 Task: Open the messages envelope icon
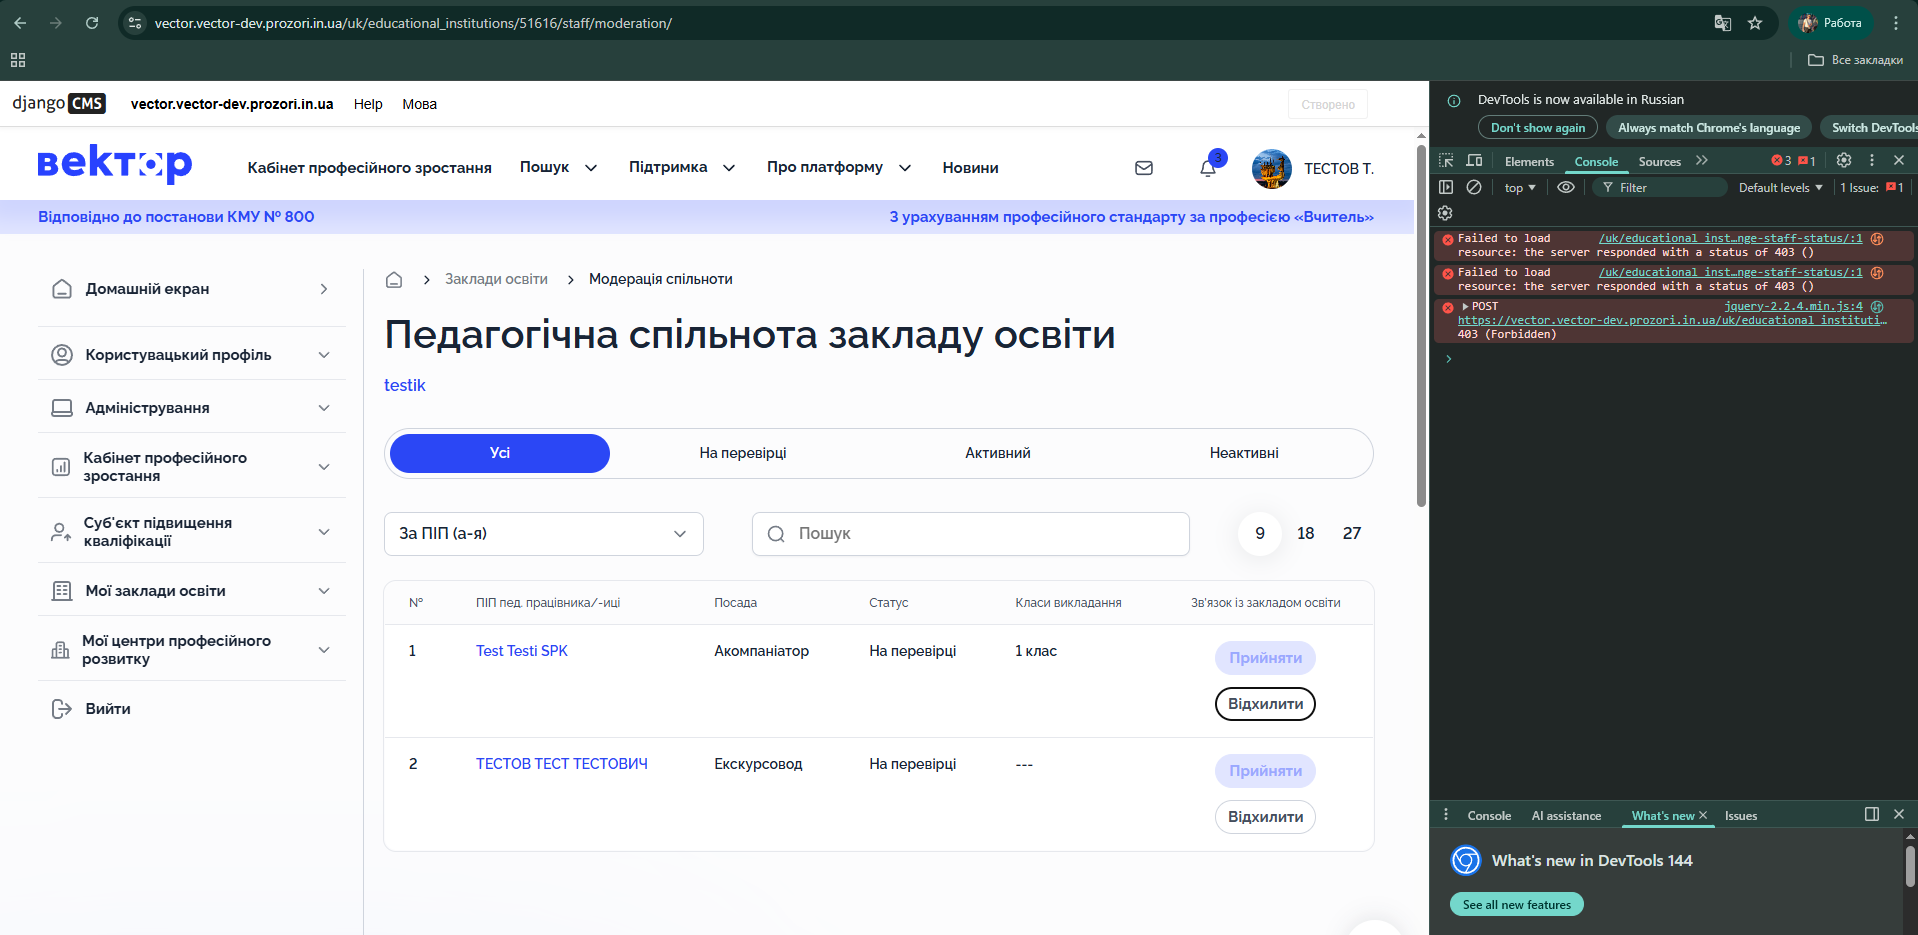point(1143,168)
